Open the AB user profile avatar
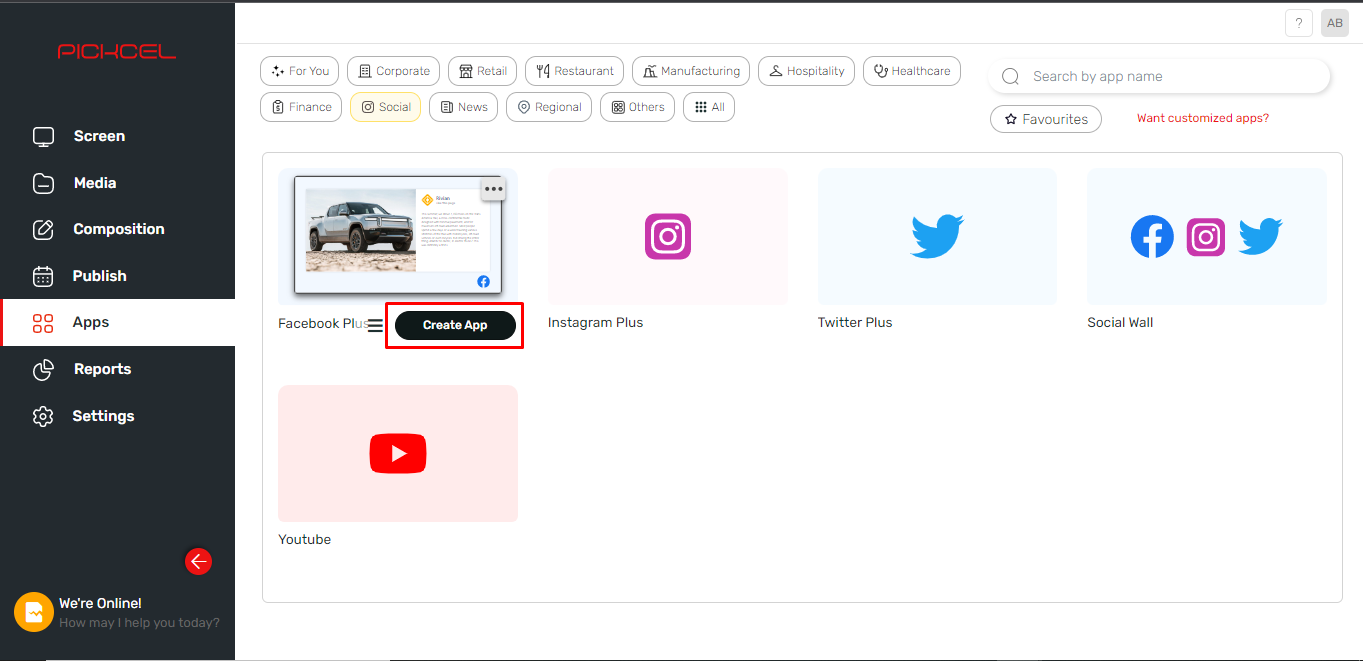1363x661 pixels. [1335, 23]
